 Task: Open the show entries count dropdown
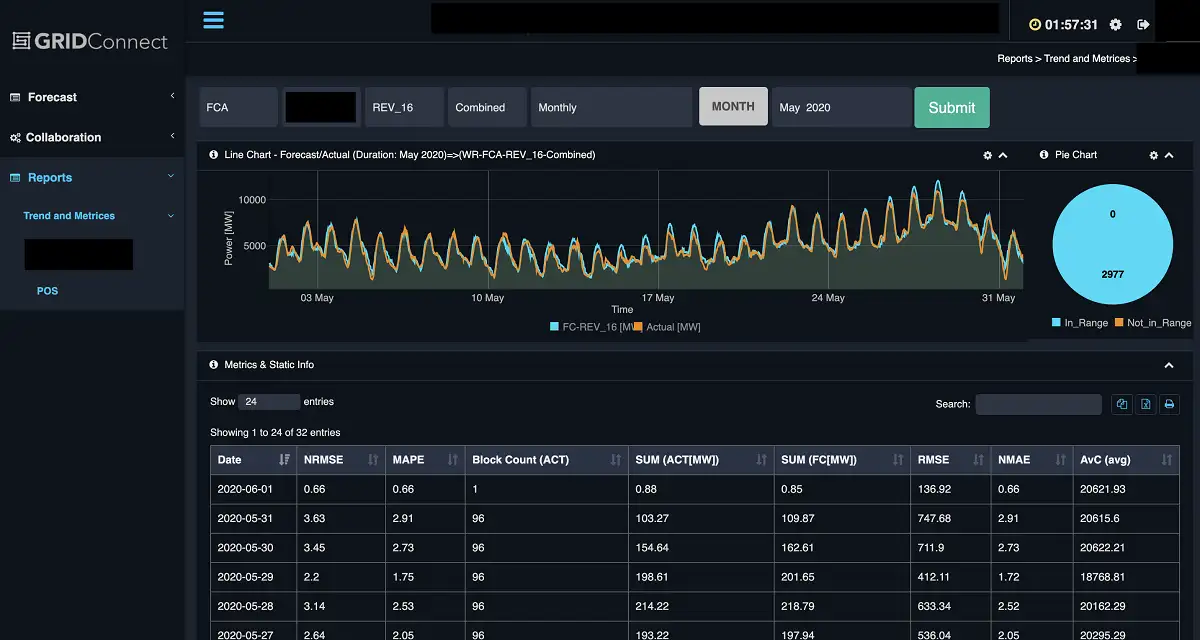[269, 402]
